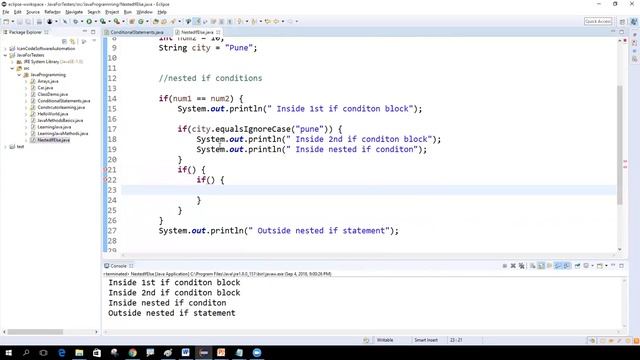Collapse the JavaProgramming package node
The image size is (640, 360).
pos(19,75)
